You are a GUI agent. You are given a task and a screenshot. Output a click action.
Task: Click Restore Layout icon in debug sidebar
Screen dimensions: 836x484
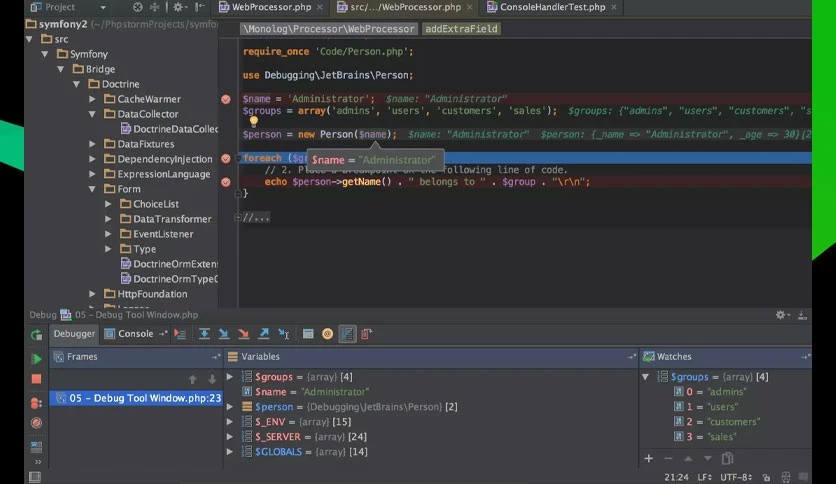point(36,447)
